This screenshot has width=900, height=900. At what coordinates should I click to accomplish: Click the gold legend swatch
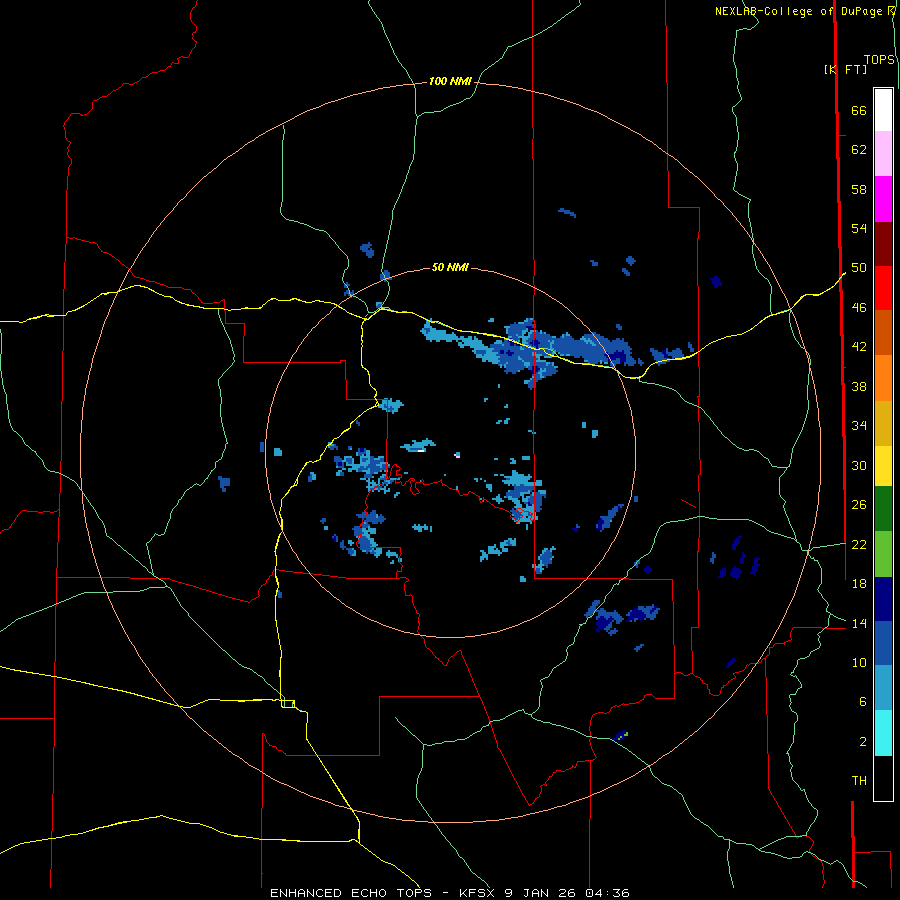(x=883, y=423)
